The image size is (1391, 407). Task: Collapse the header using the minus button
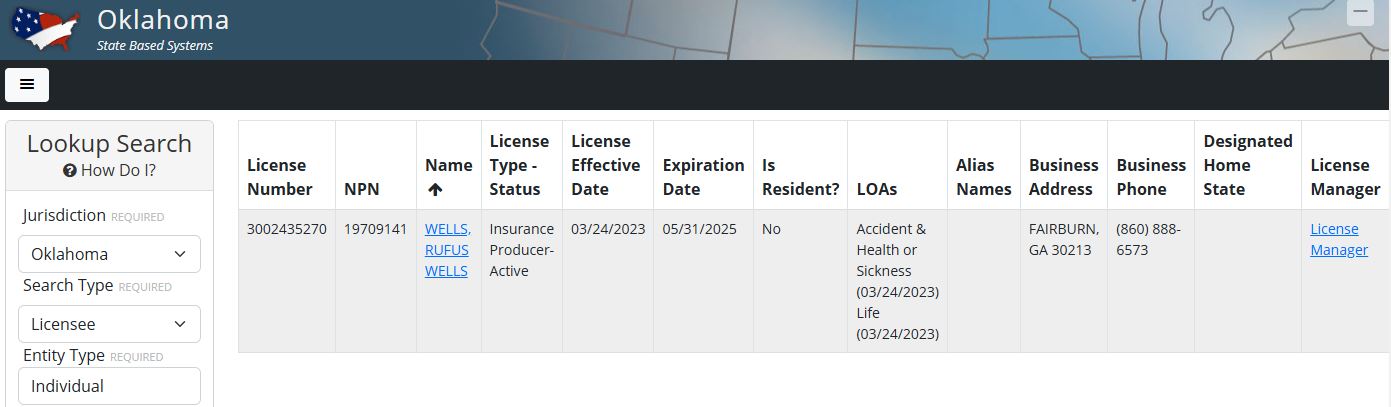1360,13
